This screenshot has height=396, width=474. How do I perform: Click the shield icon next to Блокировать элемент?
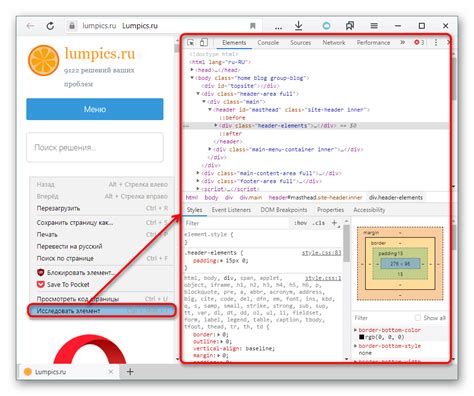click(x=40, y=272)
